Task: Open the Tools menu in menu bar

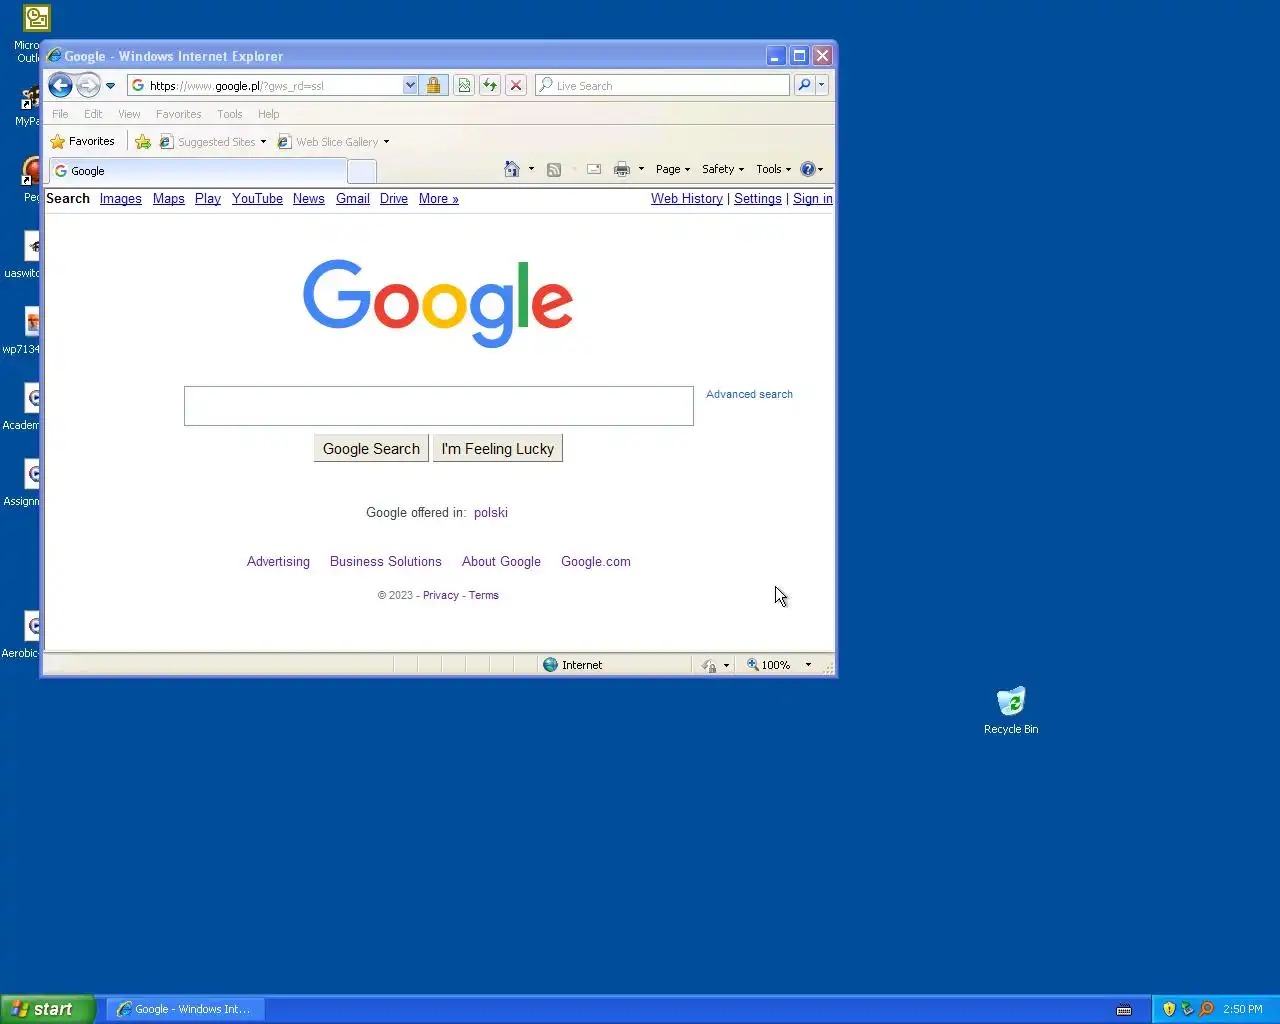Action: click(x=230, y=114)
